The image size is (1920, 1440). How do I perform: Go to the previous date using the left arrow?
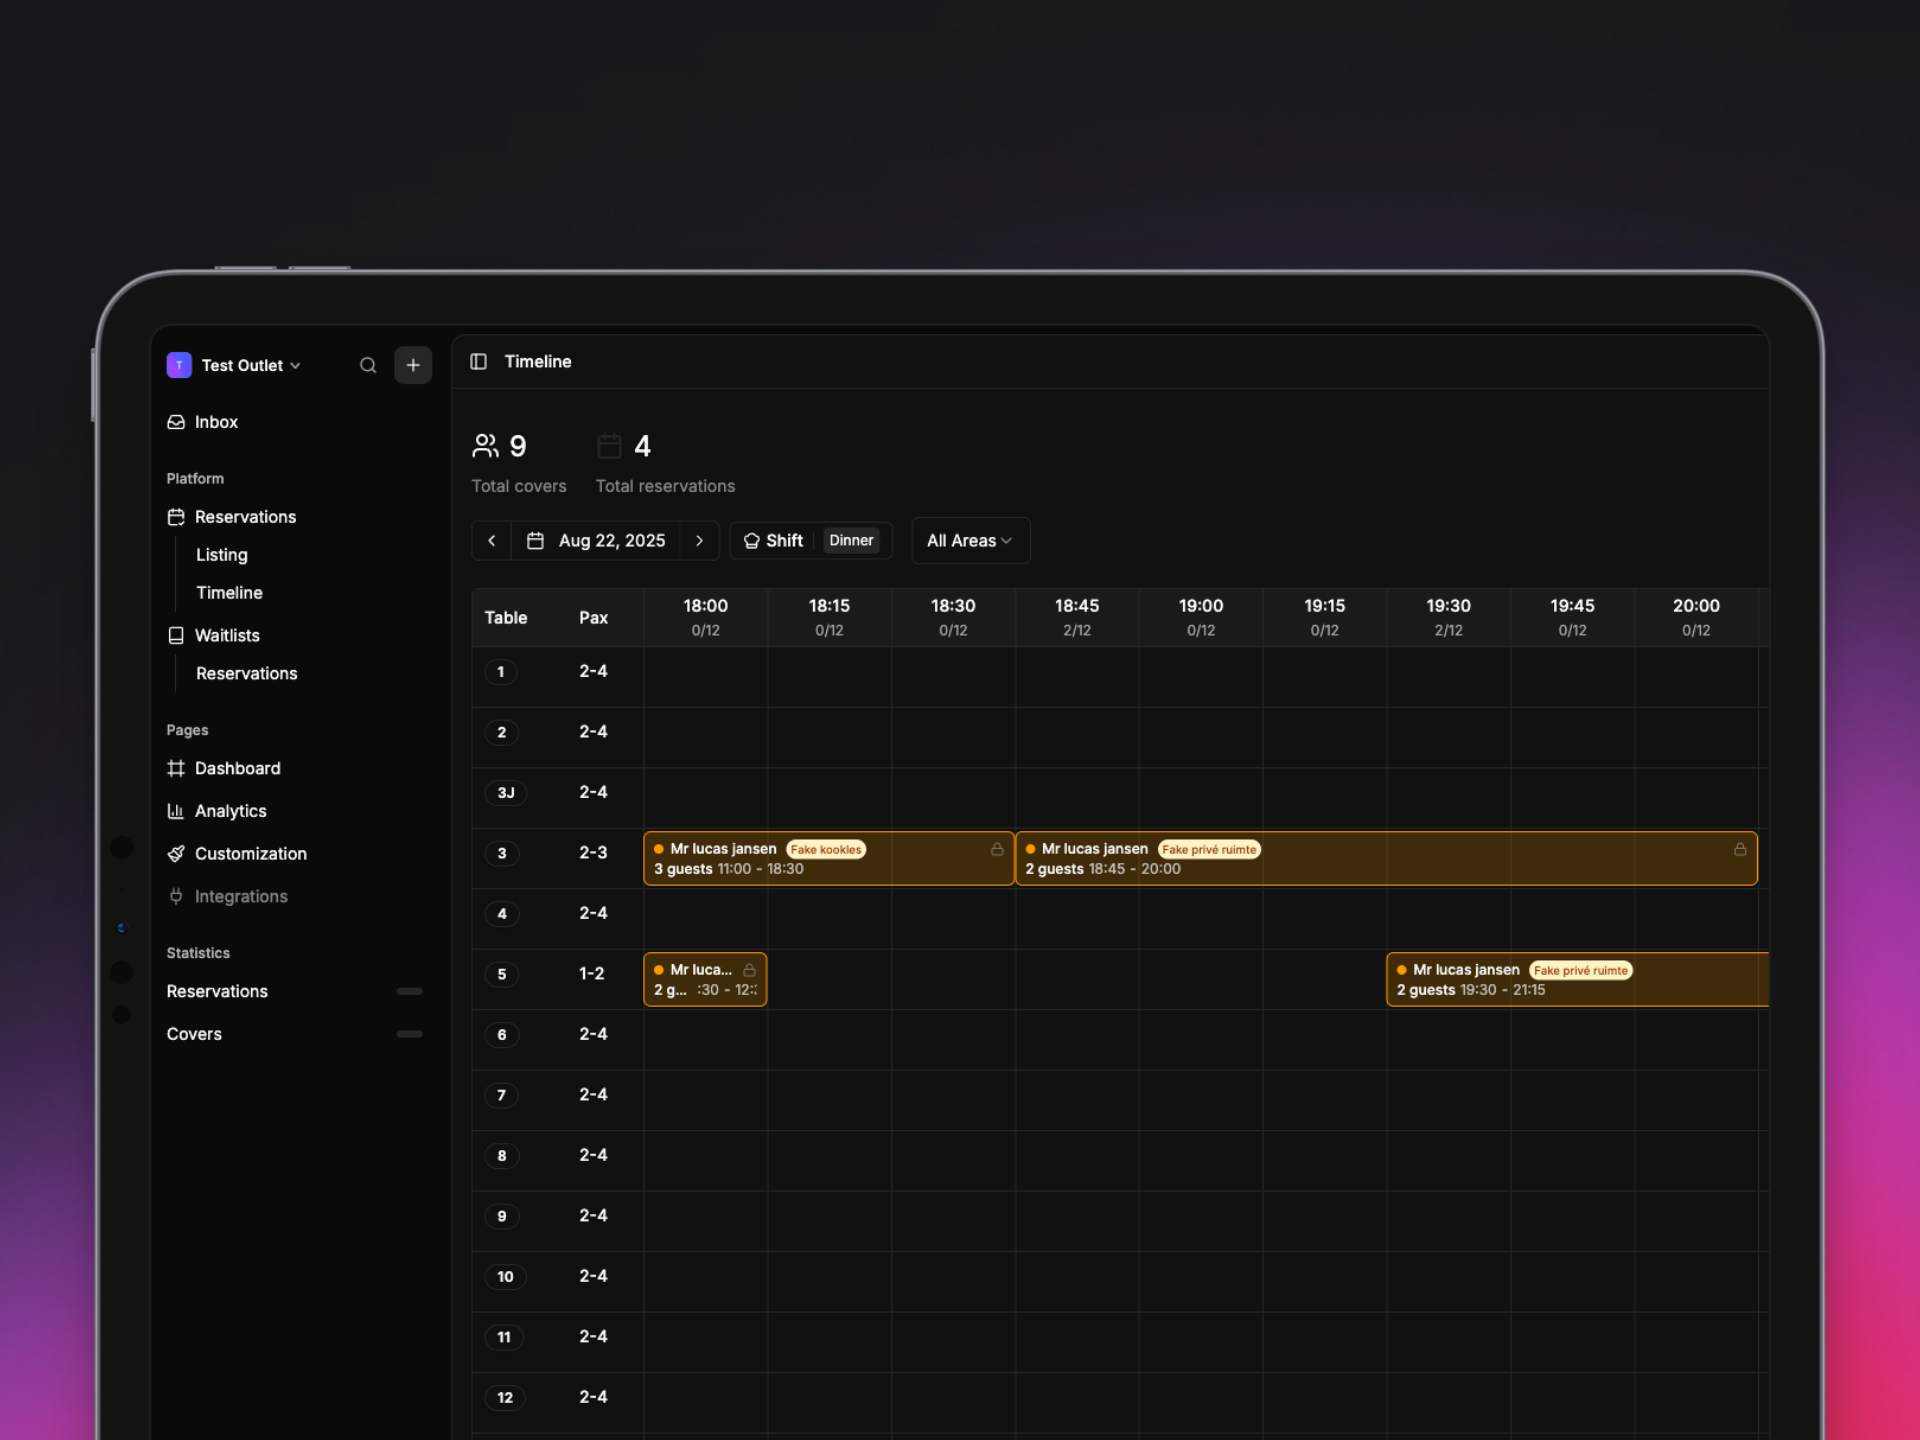[x=492, y=540]
